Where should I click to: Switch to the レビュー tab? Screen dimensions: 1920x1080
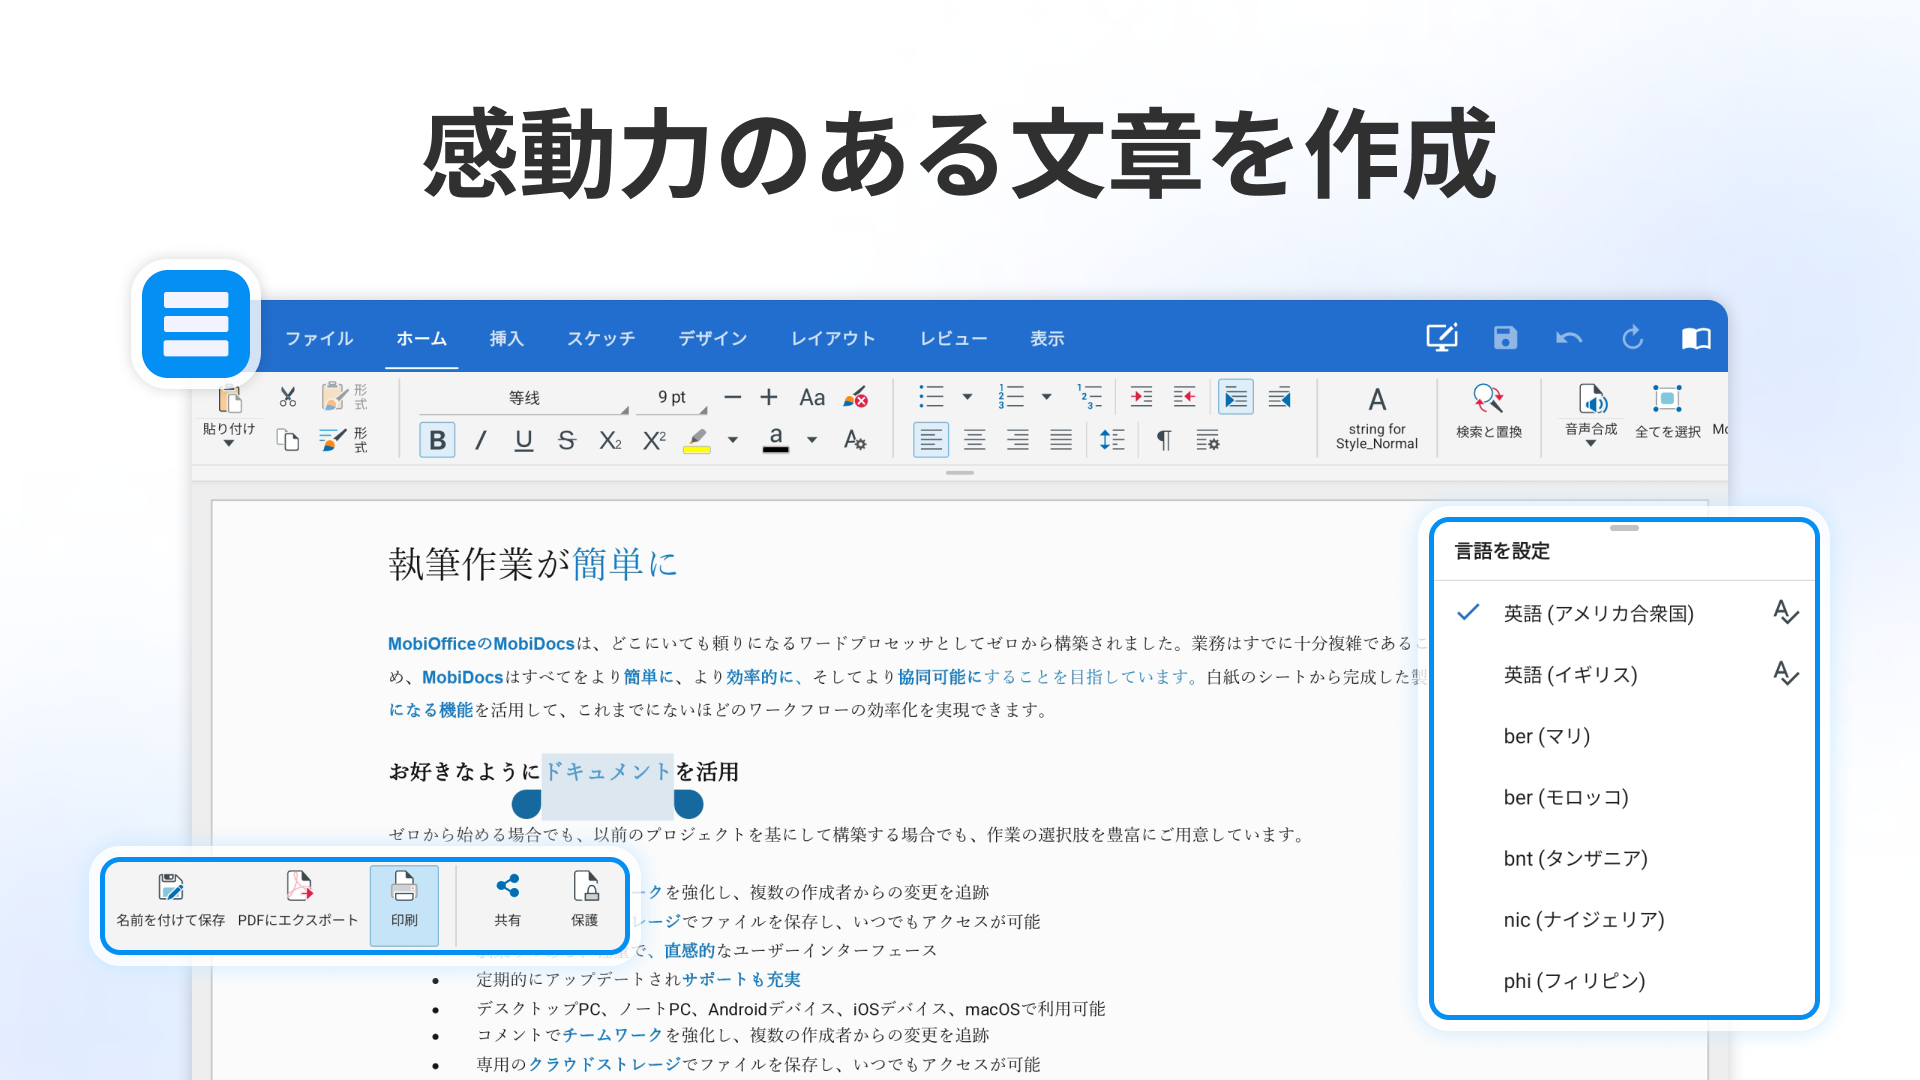coord(954,339)
